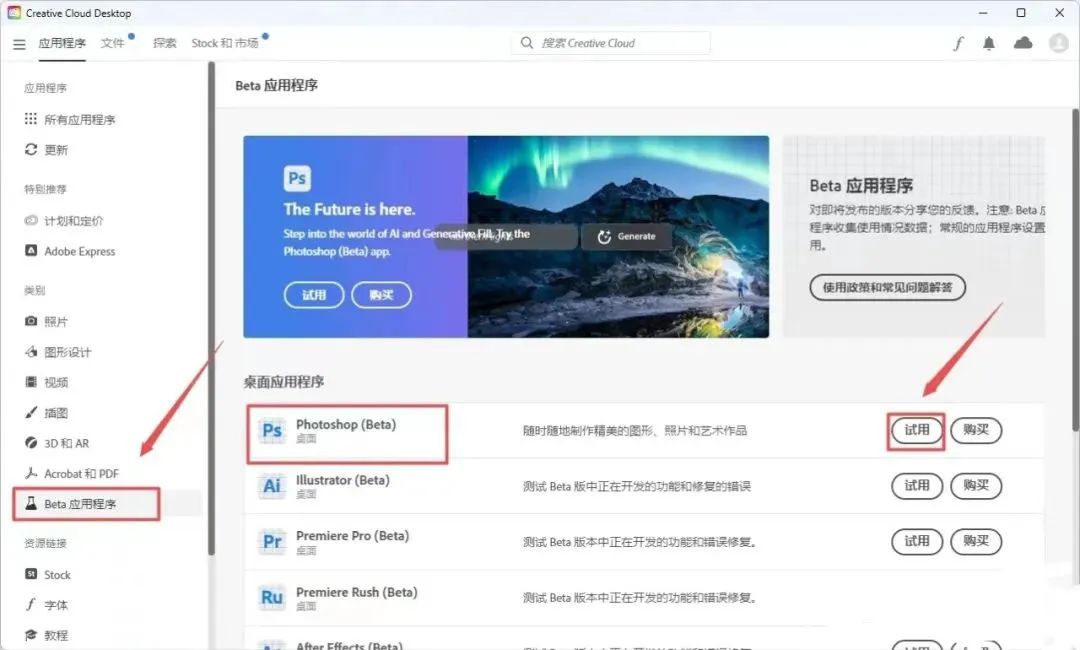Open your account profile avatar
This screenshot has width=1080, height=650.
pyautogui.click(x=1057, y=43)
